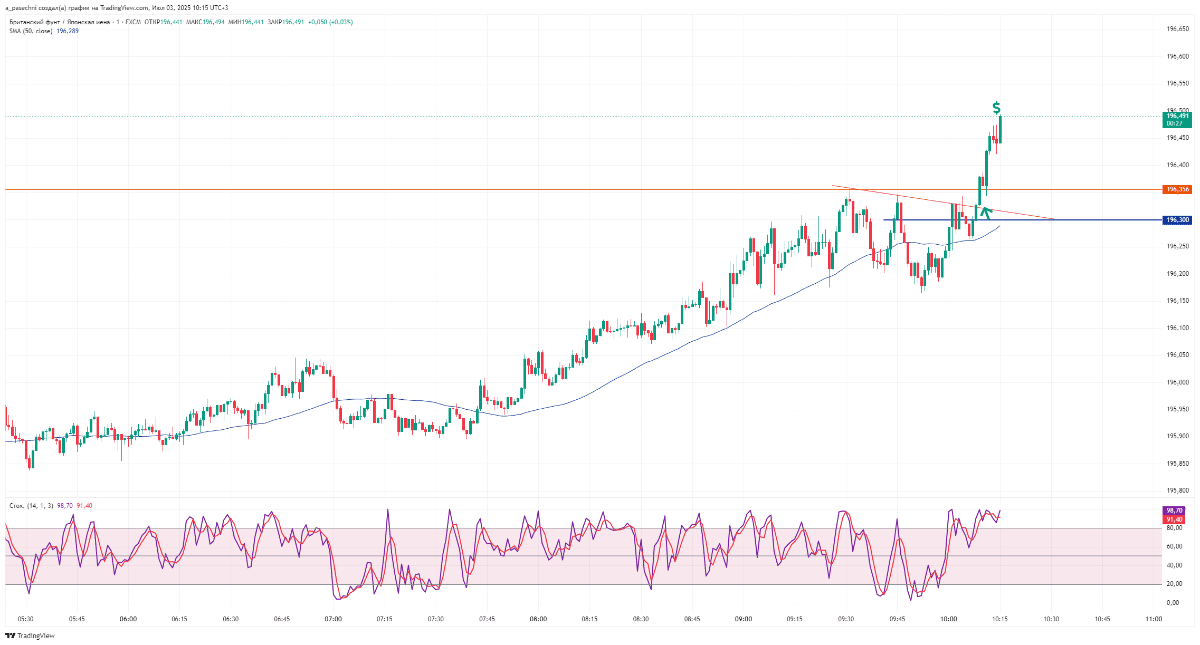Click the green dollar sign marker
The width and height of the screenshot is (1200, 645).
pos(997,107)
